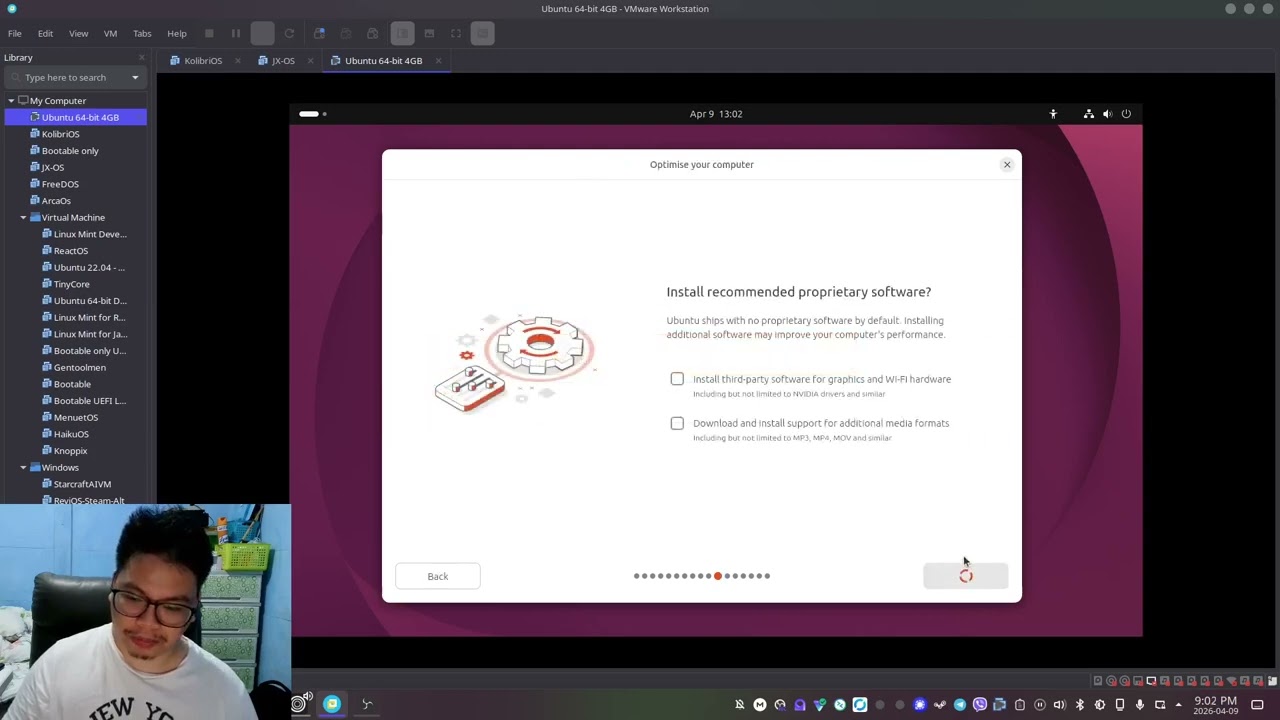Image resolution: width=1280 pixels, height=720 pixels.
Task: Open the Ubuntu accessibility menu icon
Action: (x=1053, y=114)
